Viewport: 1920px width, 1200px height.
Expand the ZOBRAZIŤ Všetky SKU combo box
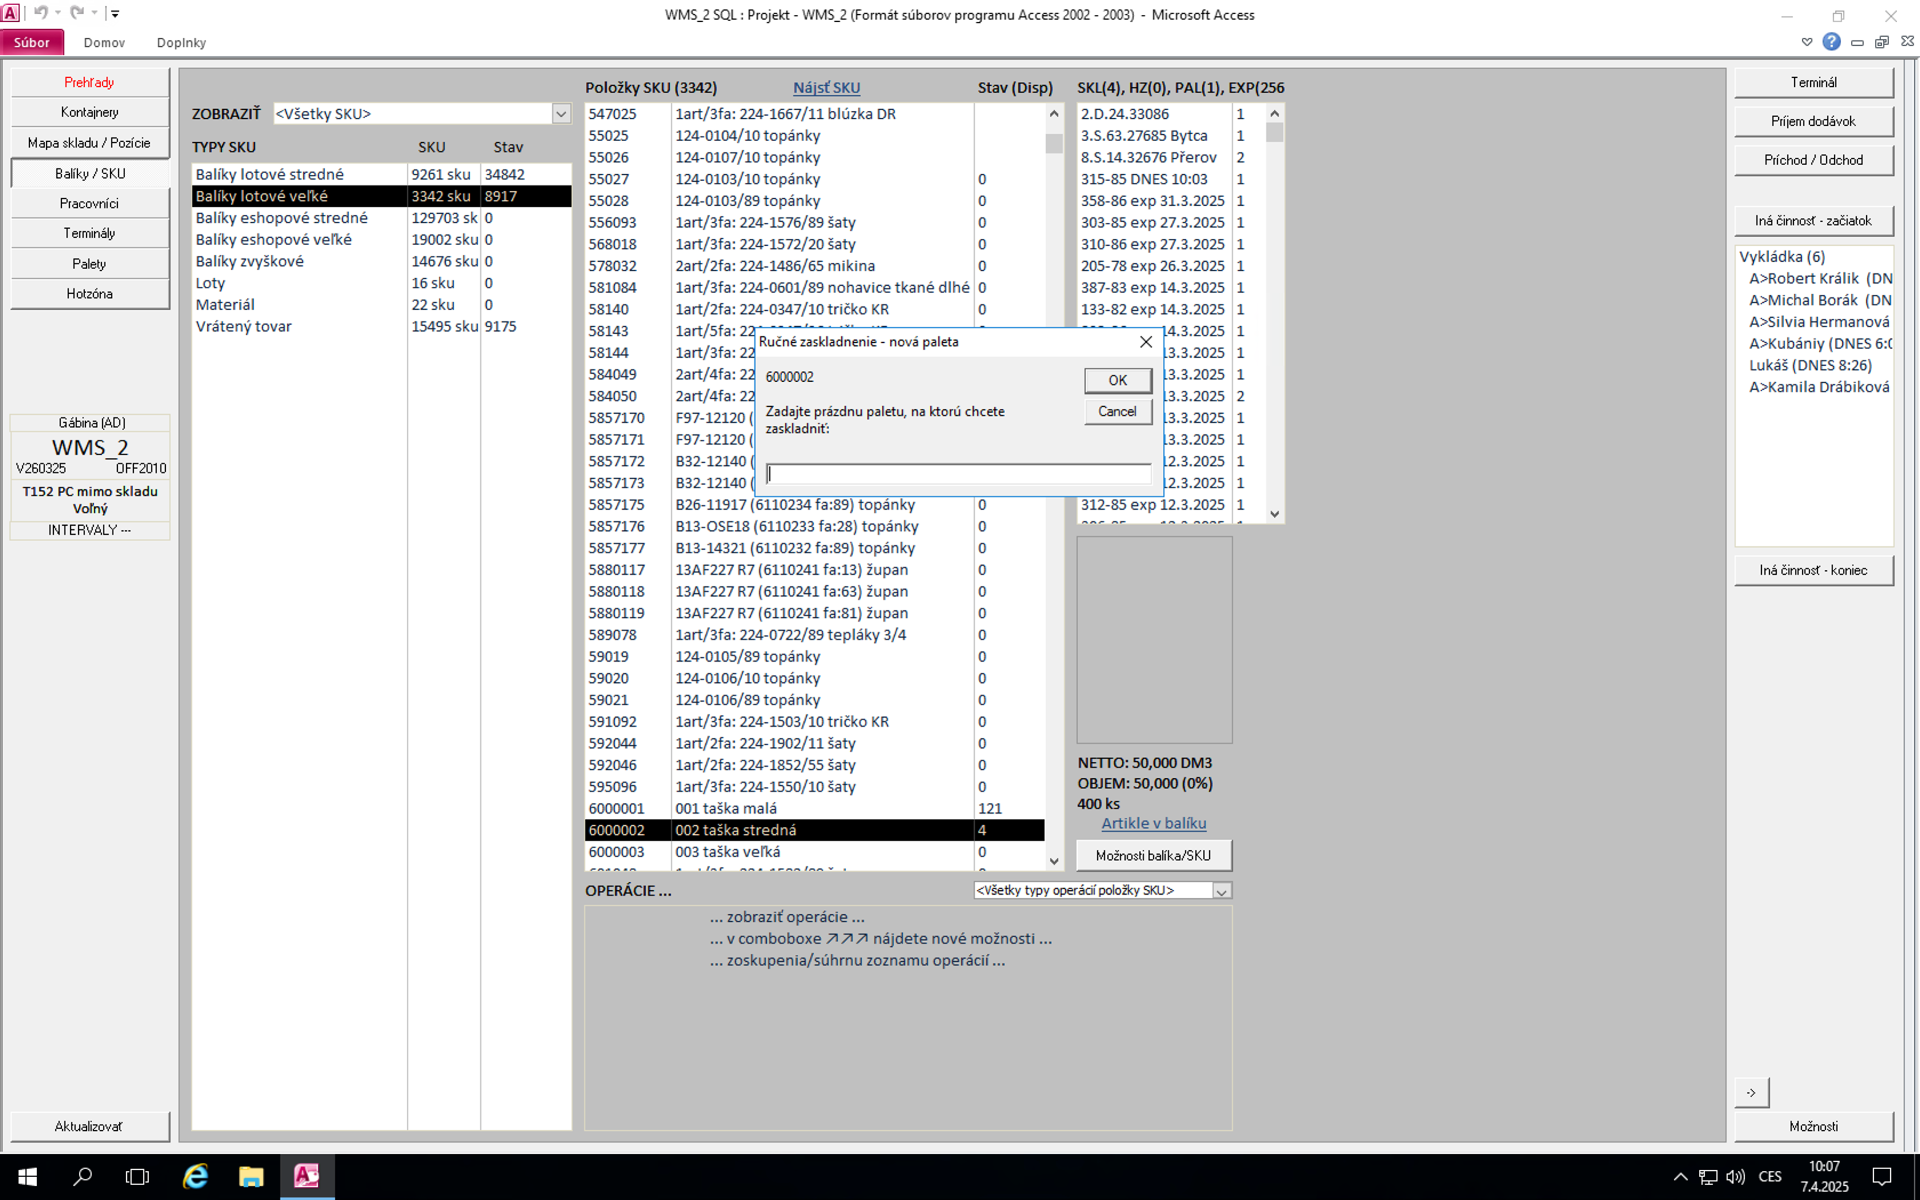[x=561, y=114]
